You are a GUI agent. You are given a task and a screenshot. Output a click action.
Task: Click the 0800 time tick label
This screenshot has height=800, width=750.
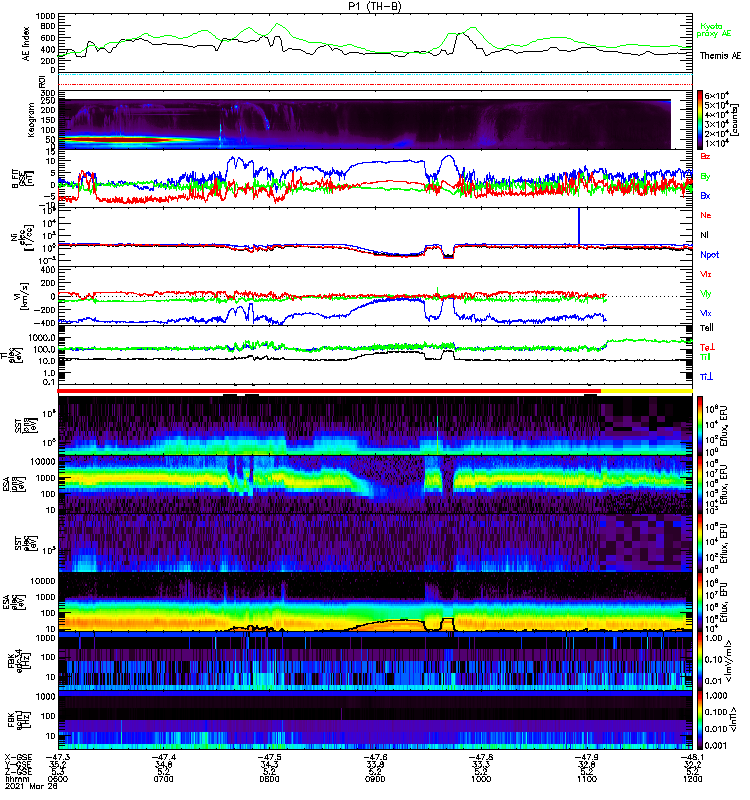point(269,779)
